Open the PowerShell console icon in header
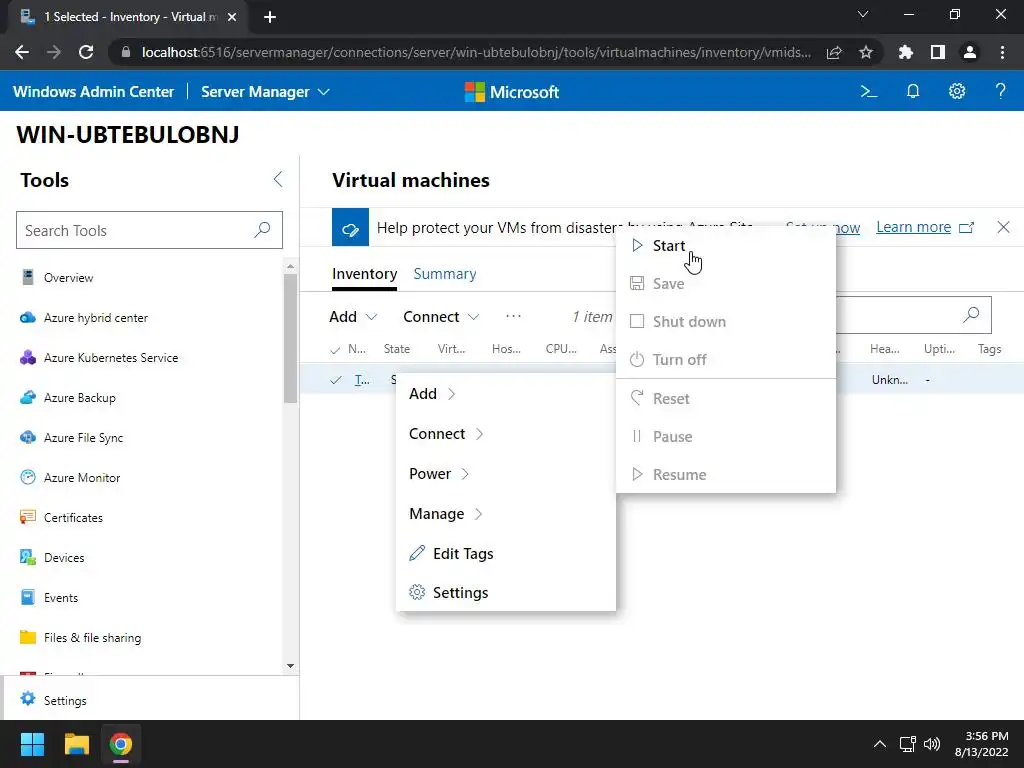Screen dimensions: 1024x768 [869, 91]
